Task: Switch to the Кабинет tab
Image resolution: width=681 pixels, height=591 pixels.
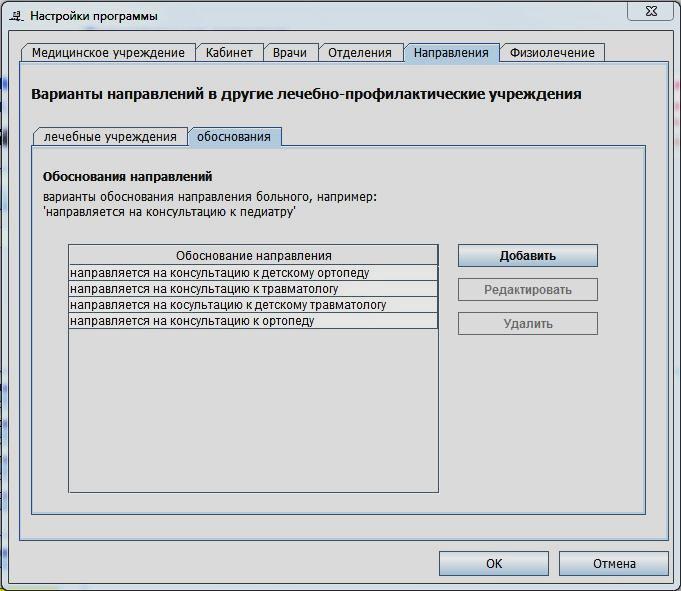Action: pyautogui.click(x=229, y=53)
